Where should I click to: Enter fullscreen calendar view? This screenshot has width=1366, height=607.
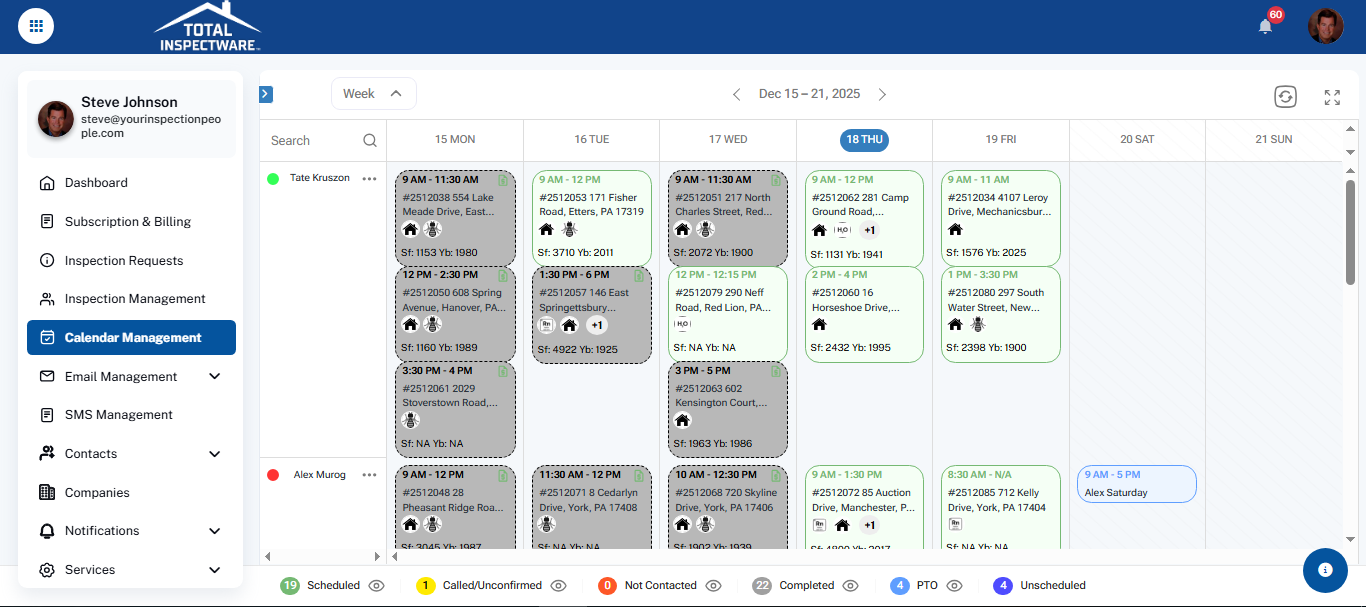click(1332, 97)
